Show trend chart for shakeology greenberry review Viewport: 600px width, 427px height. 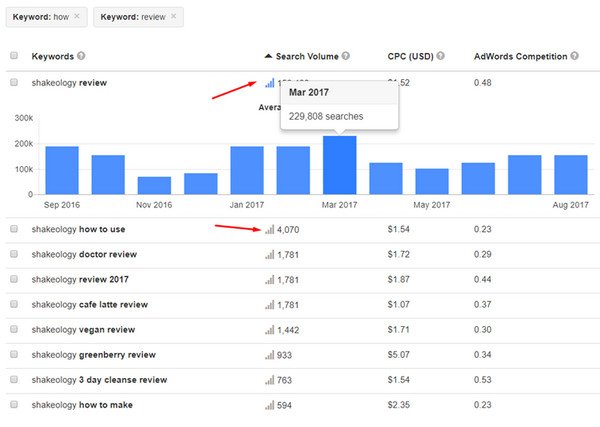pyautogui.click(x=270, y=355)
